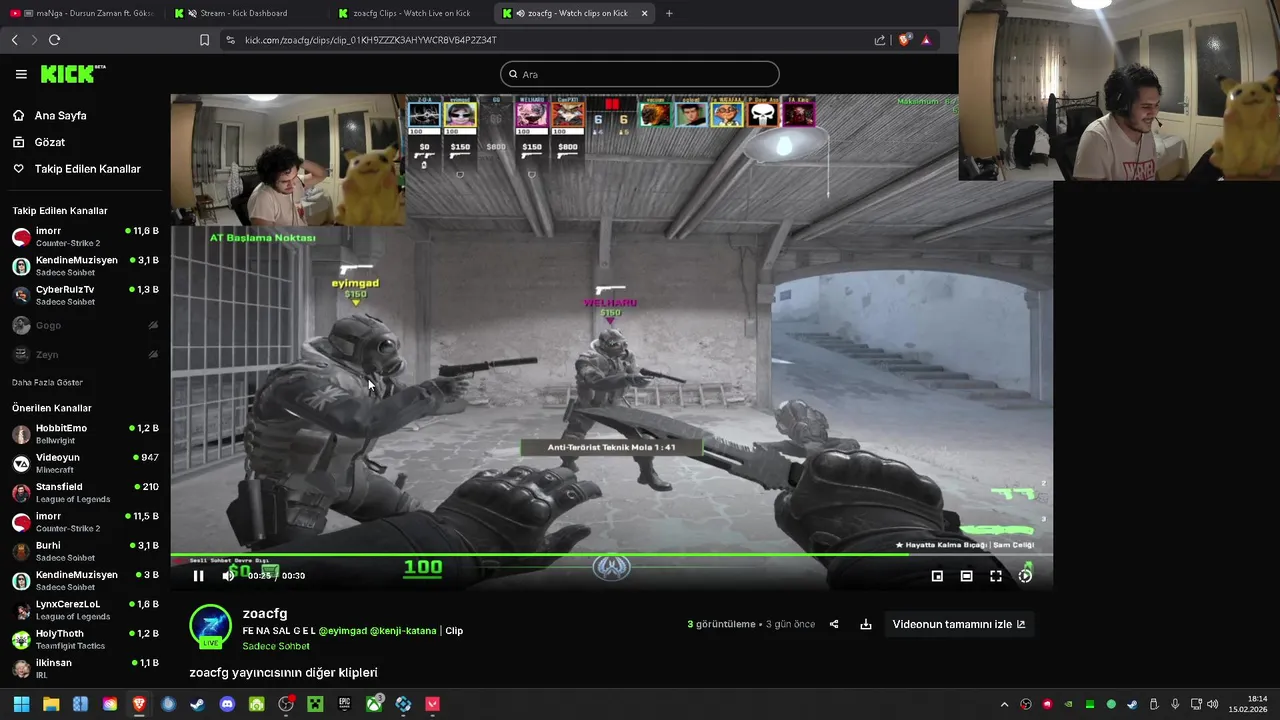Open site settings icon in address bar

click(230, 40)
